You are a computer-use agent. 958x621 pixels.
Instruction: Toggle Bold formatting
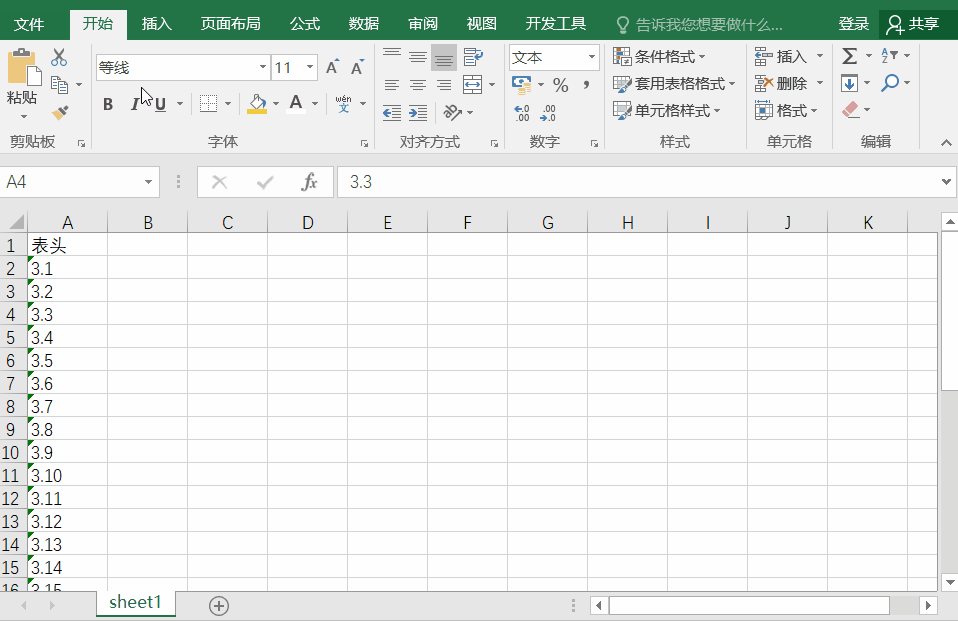point(108,104)
